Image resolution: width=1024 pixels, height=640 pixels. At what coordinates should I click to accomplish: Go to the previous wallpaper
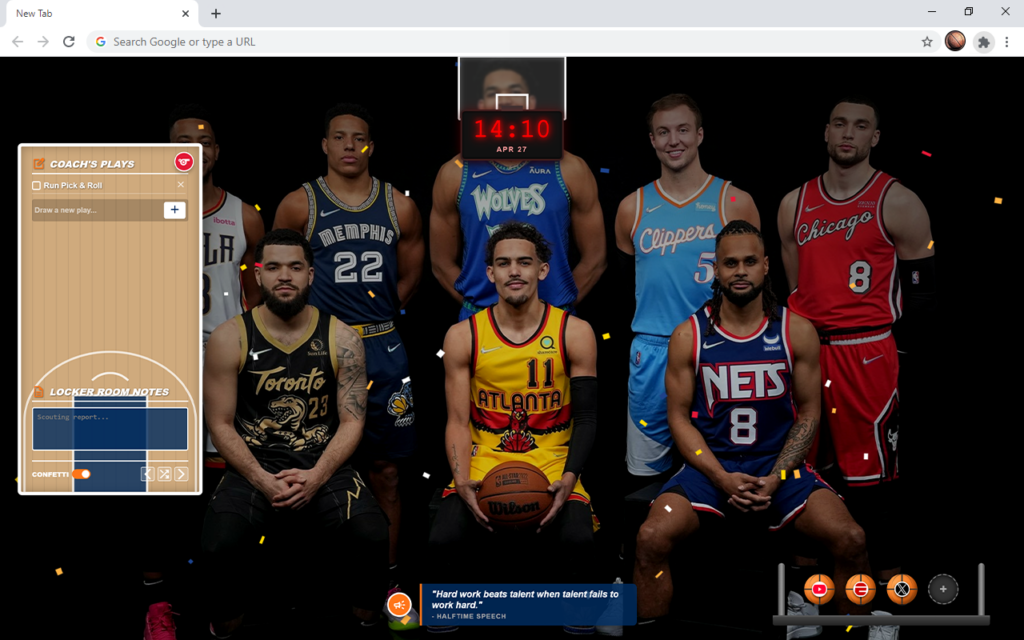[x=147, y=474]
